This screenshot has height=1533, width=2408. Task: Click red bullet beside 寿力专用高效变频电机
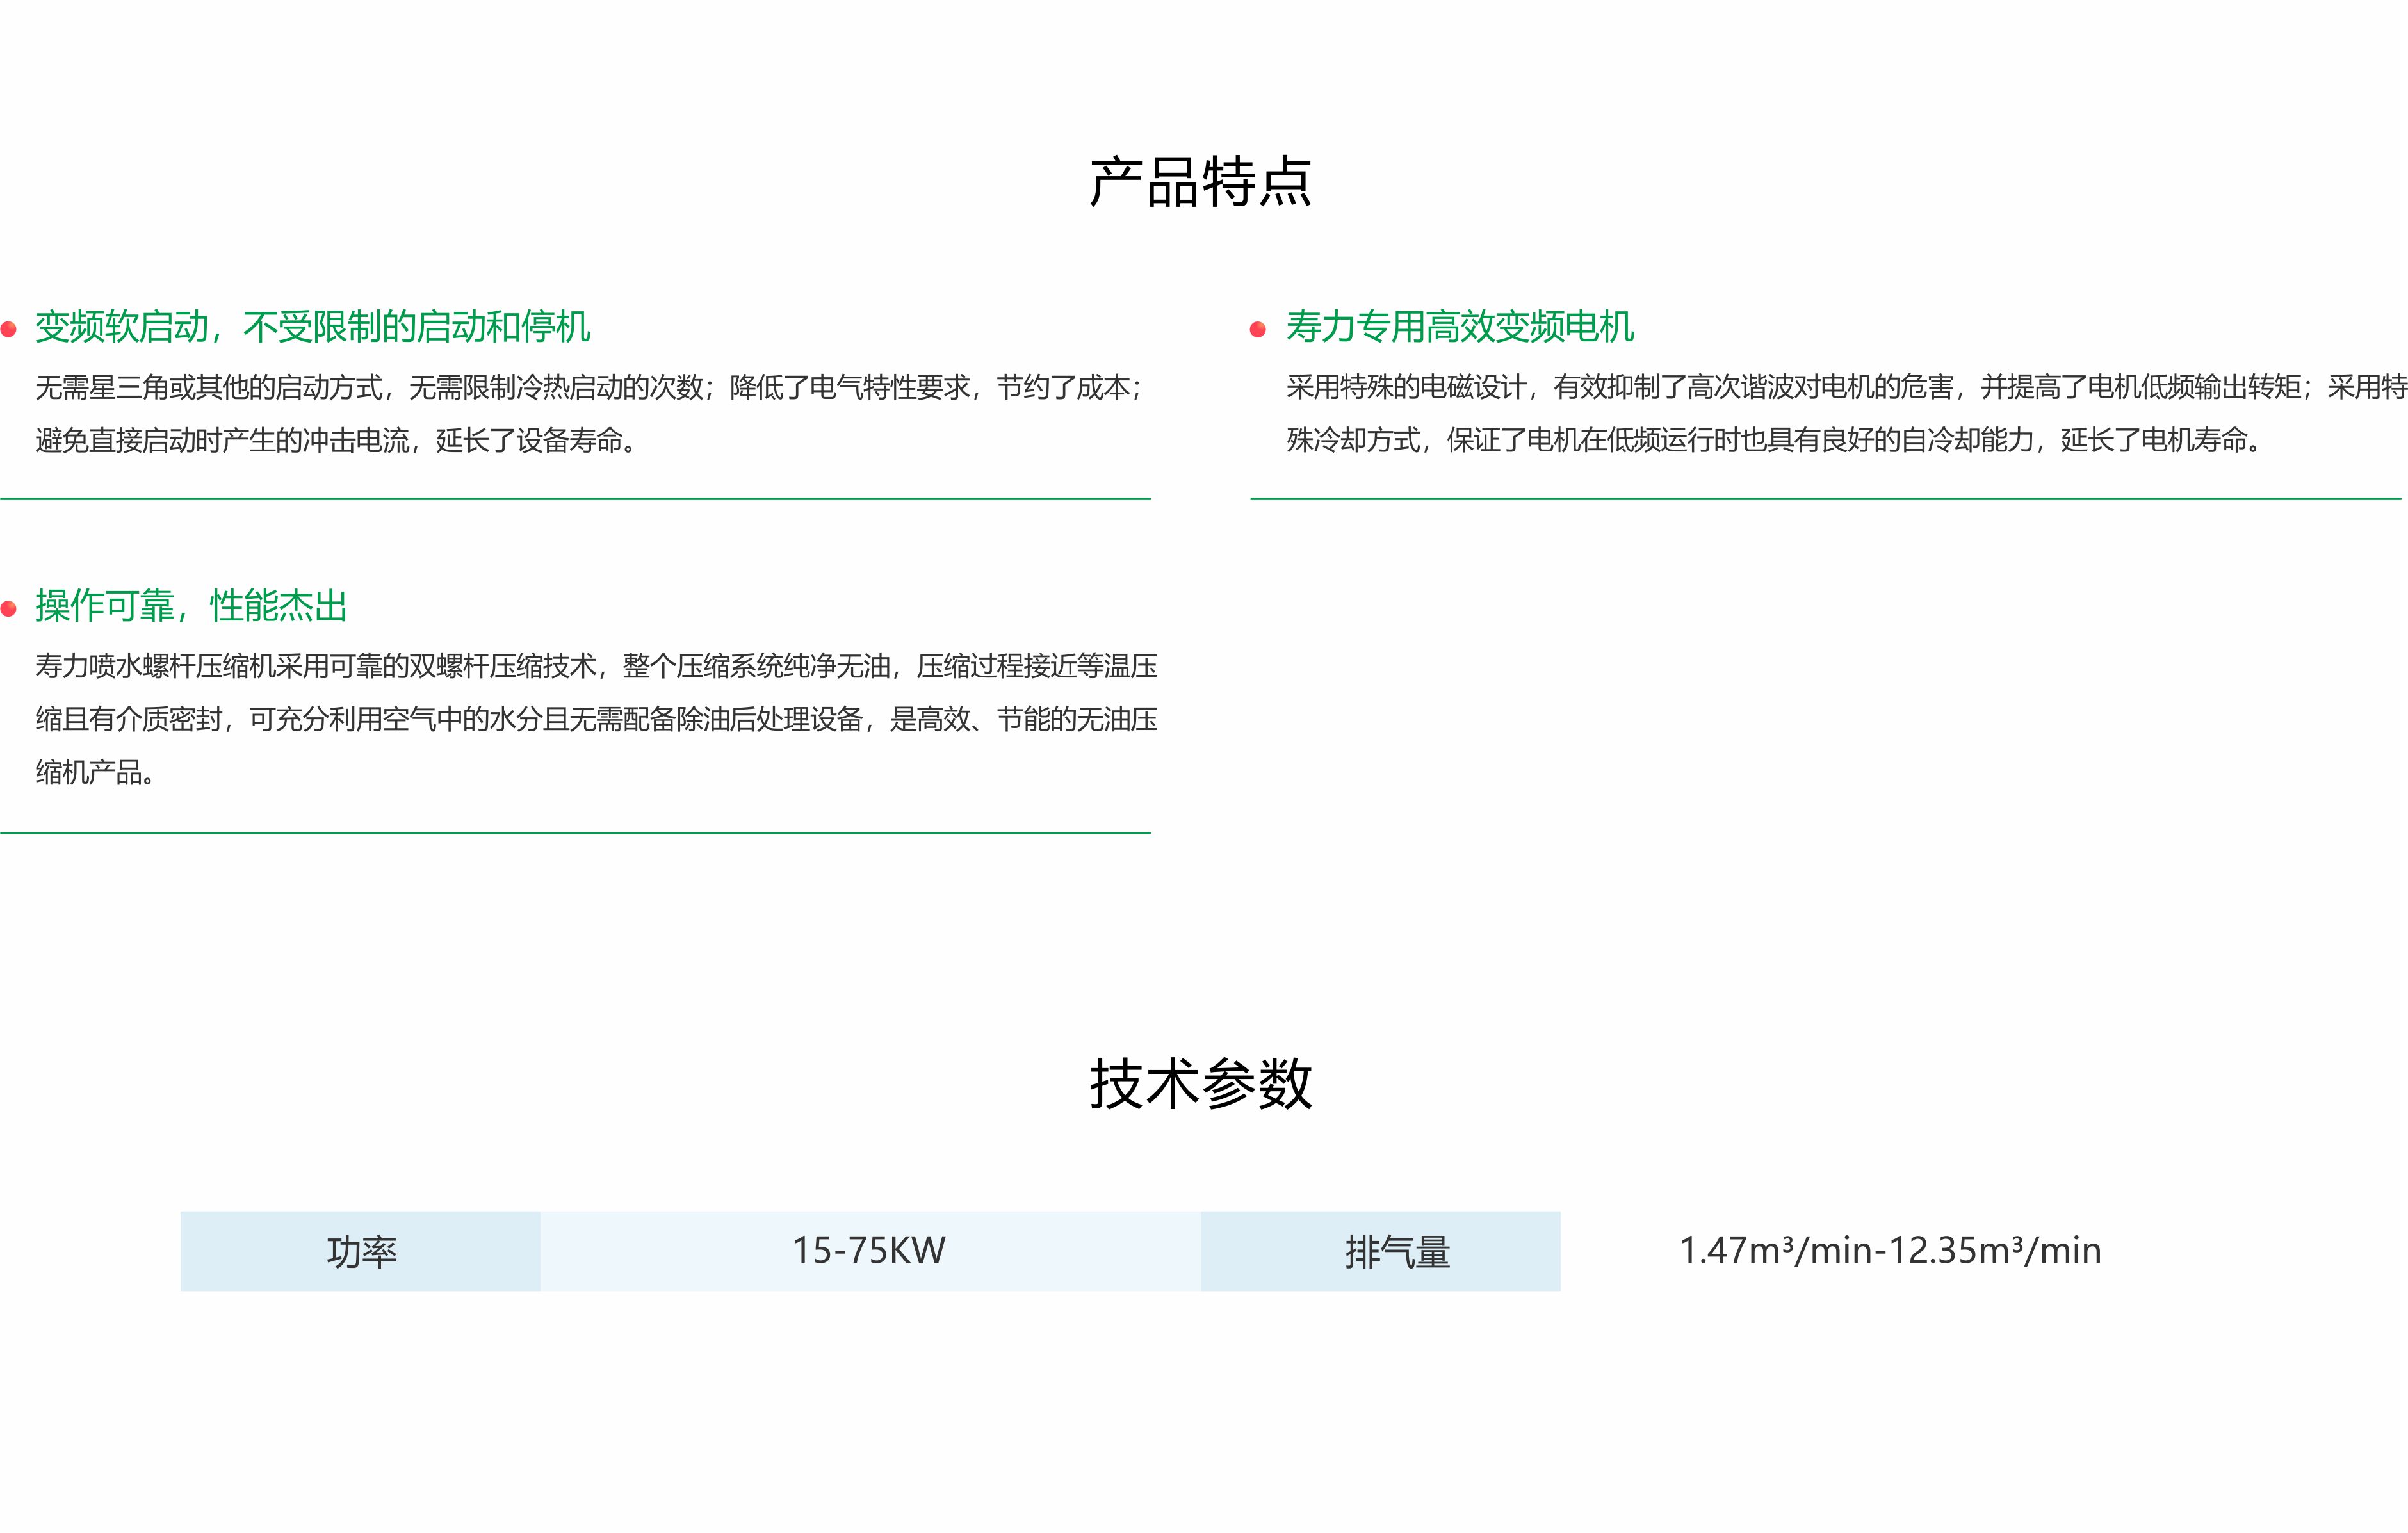[1258, 329]
